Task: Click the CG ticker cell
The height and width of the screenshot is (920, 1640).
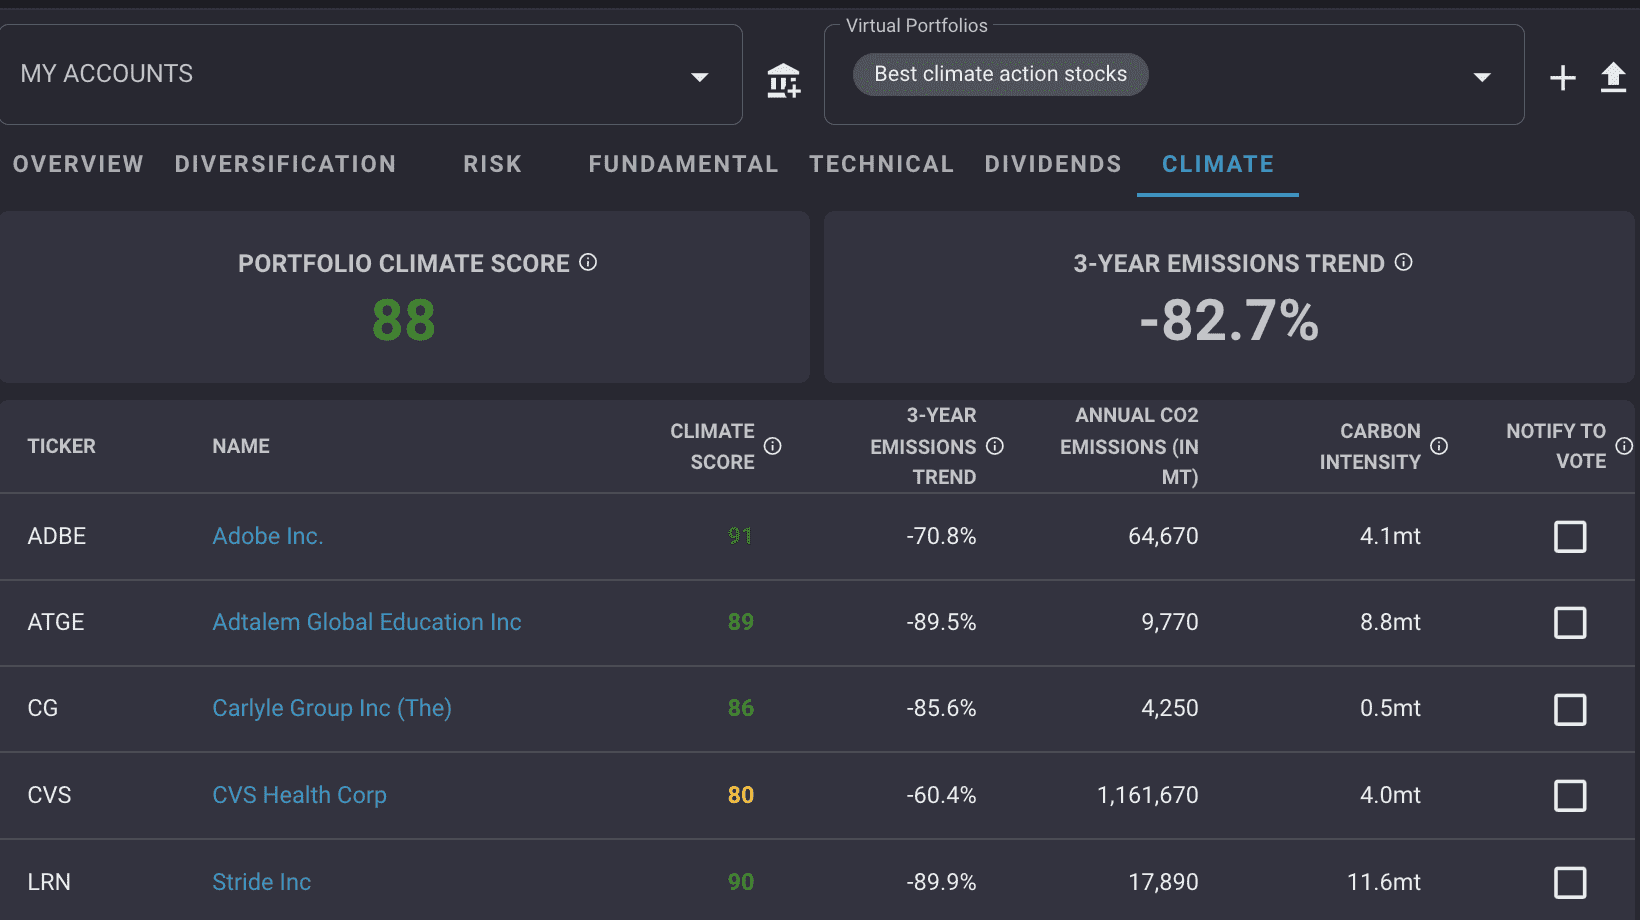Action: click(x=43, y=708)
